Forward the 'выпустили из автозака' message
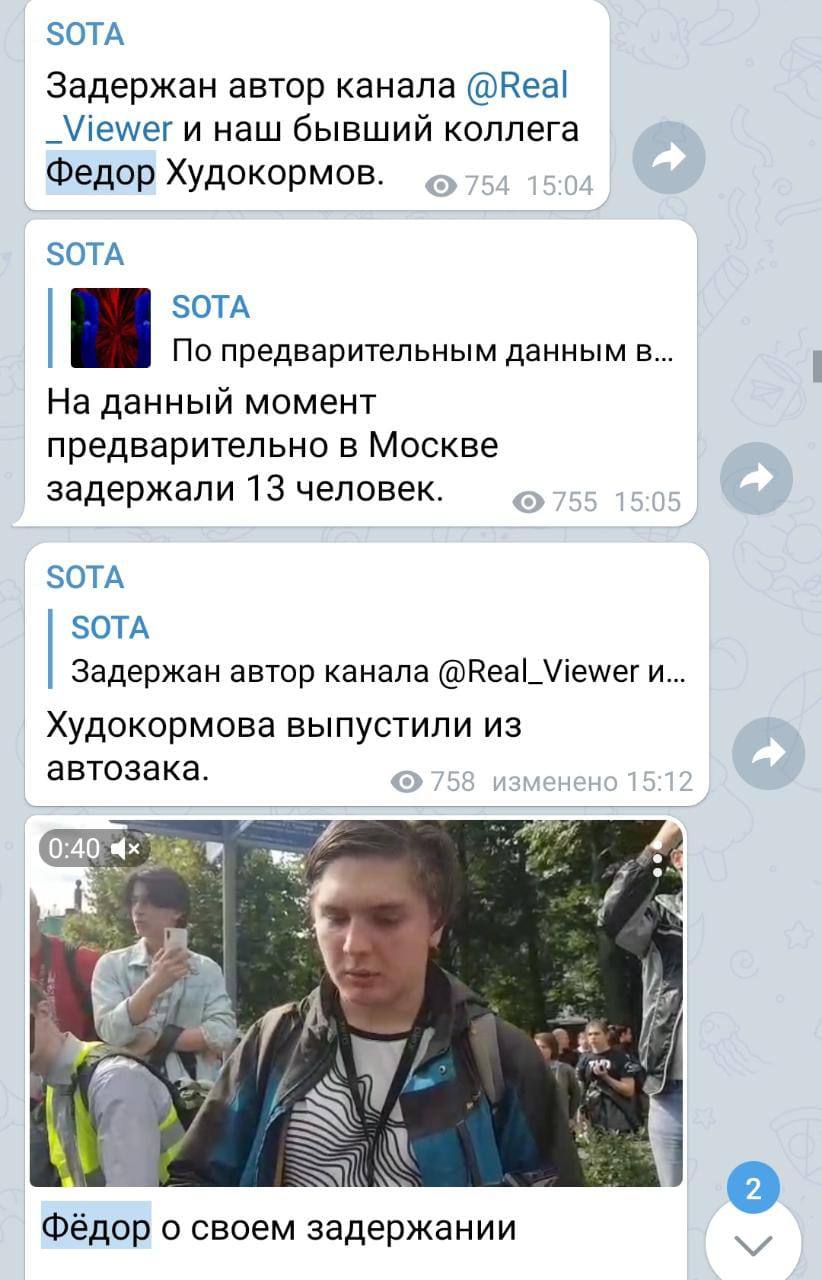Image resolution: width=822 pixels, height=1280 pixels. pyautogui.click(x=768, y=754)
